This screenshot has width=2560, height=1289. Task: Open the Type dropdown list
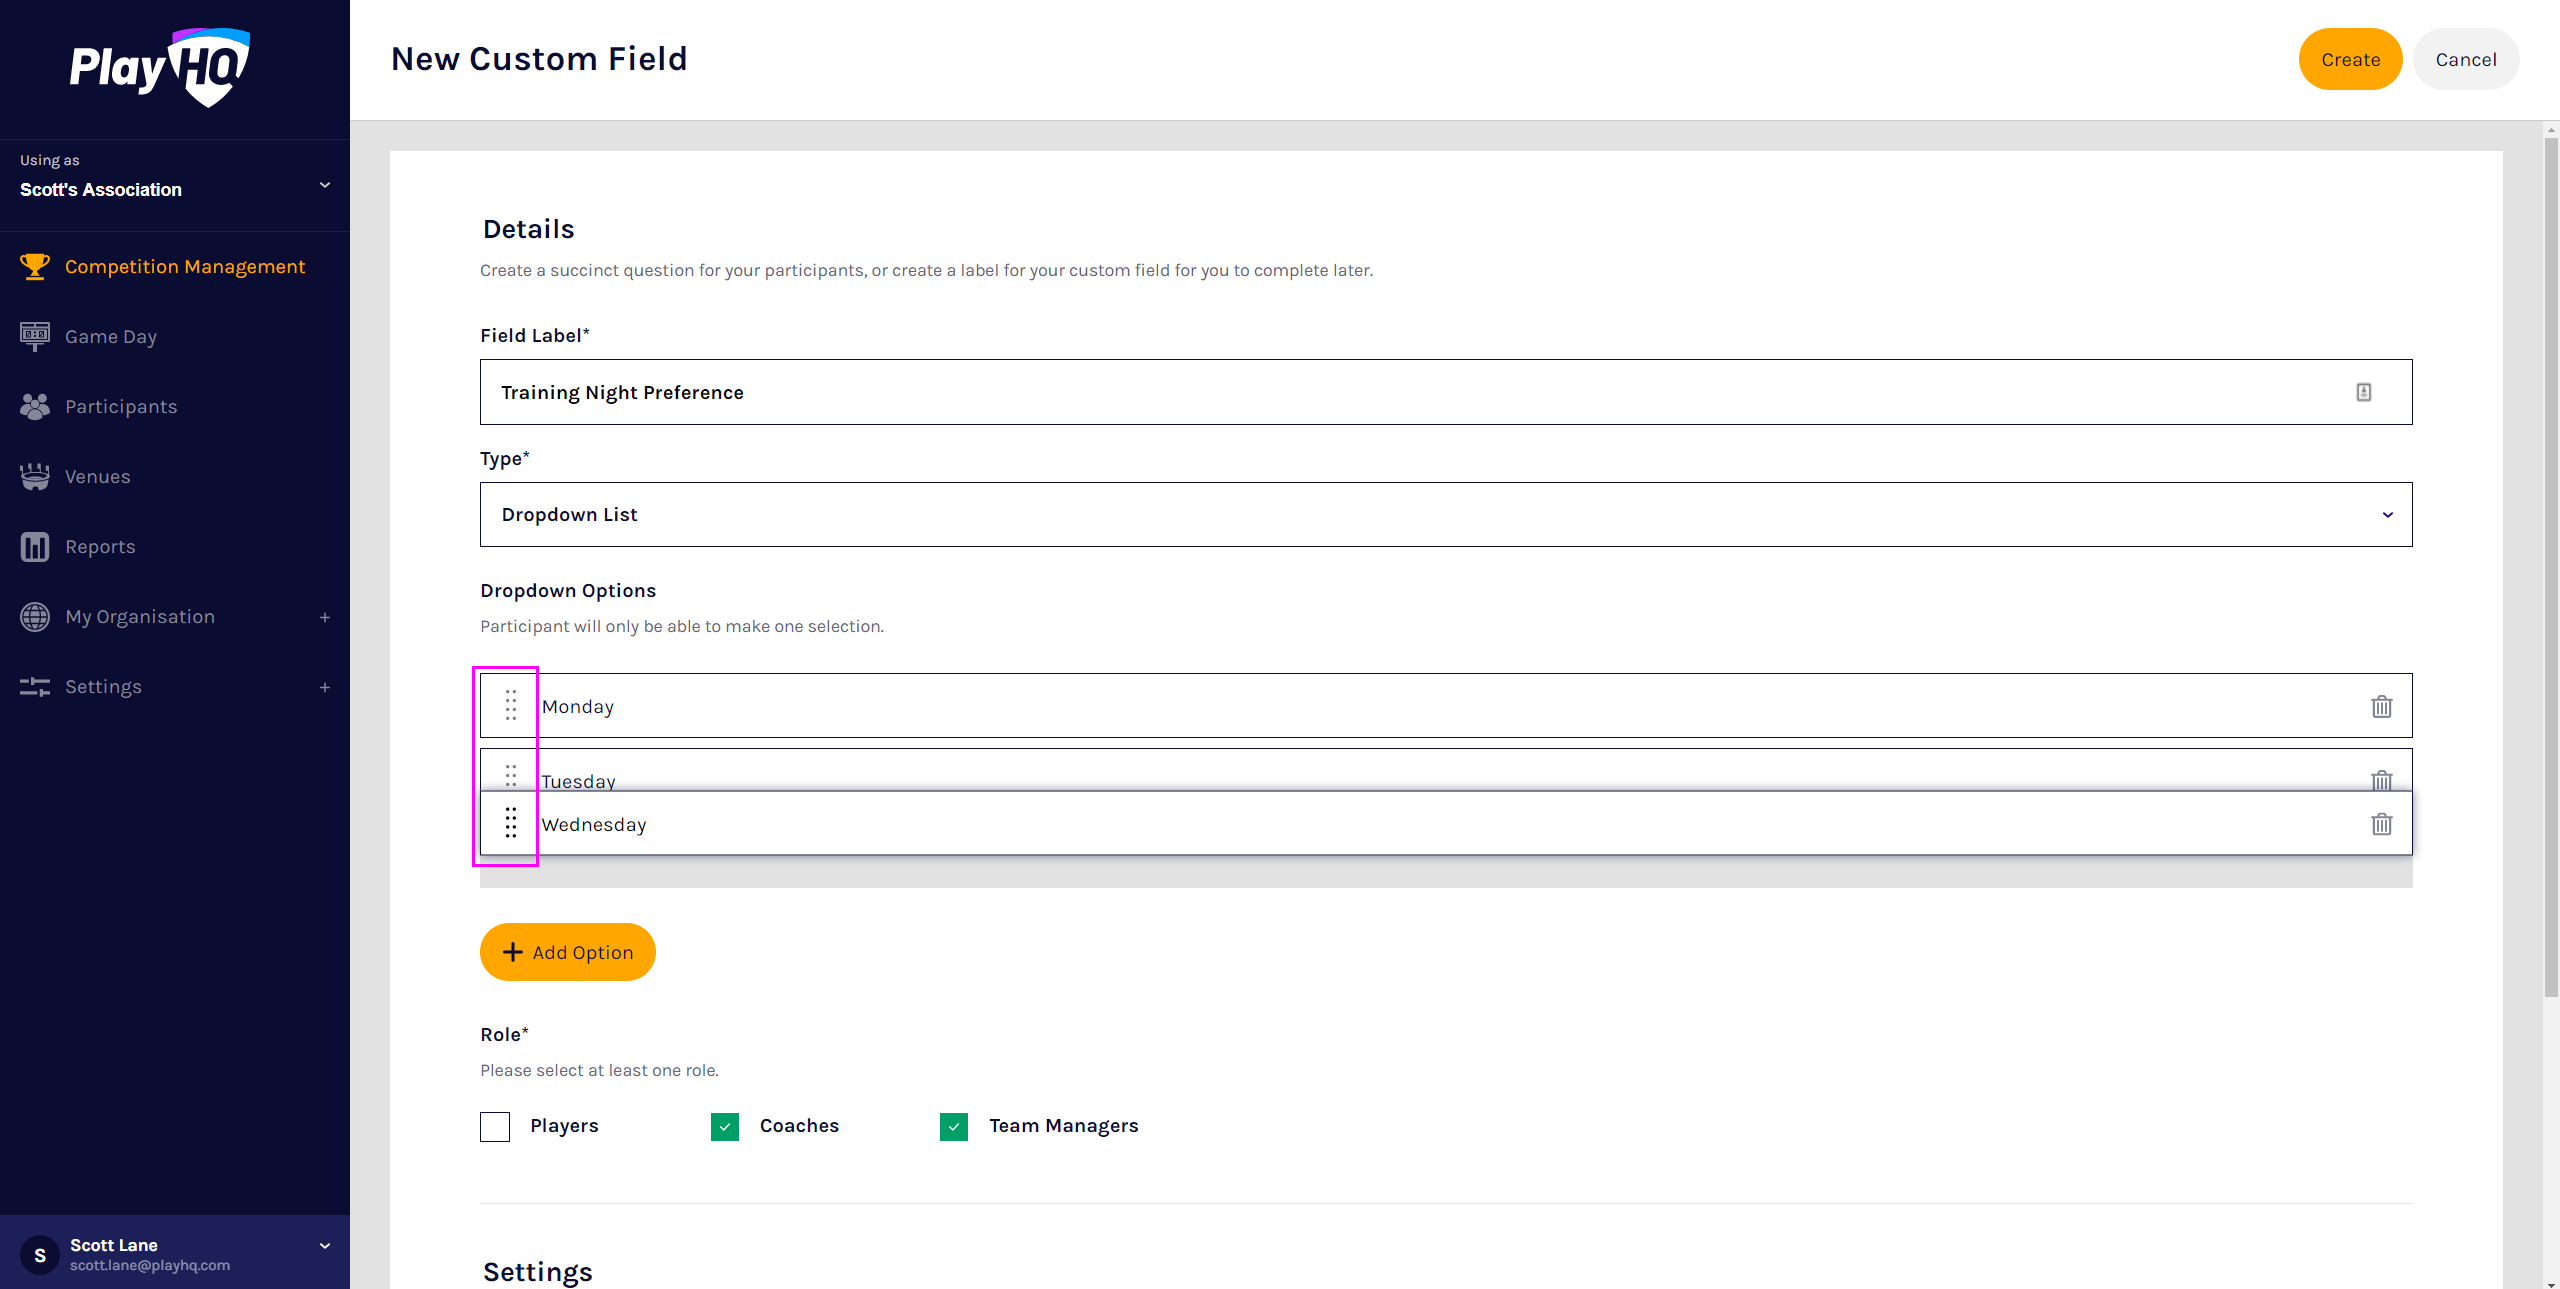click(x=1445, y=514)
